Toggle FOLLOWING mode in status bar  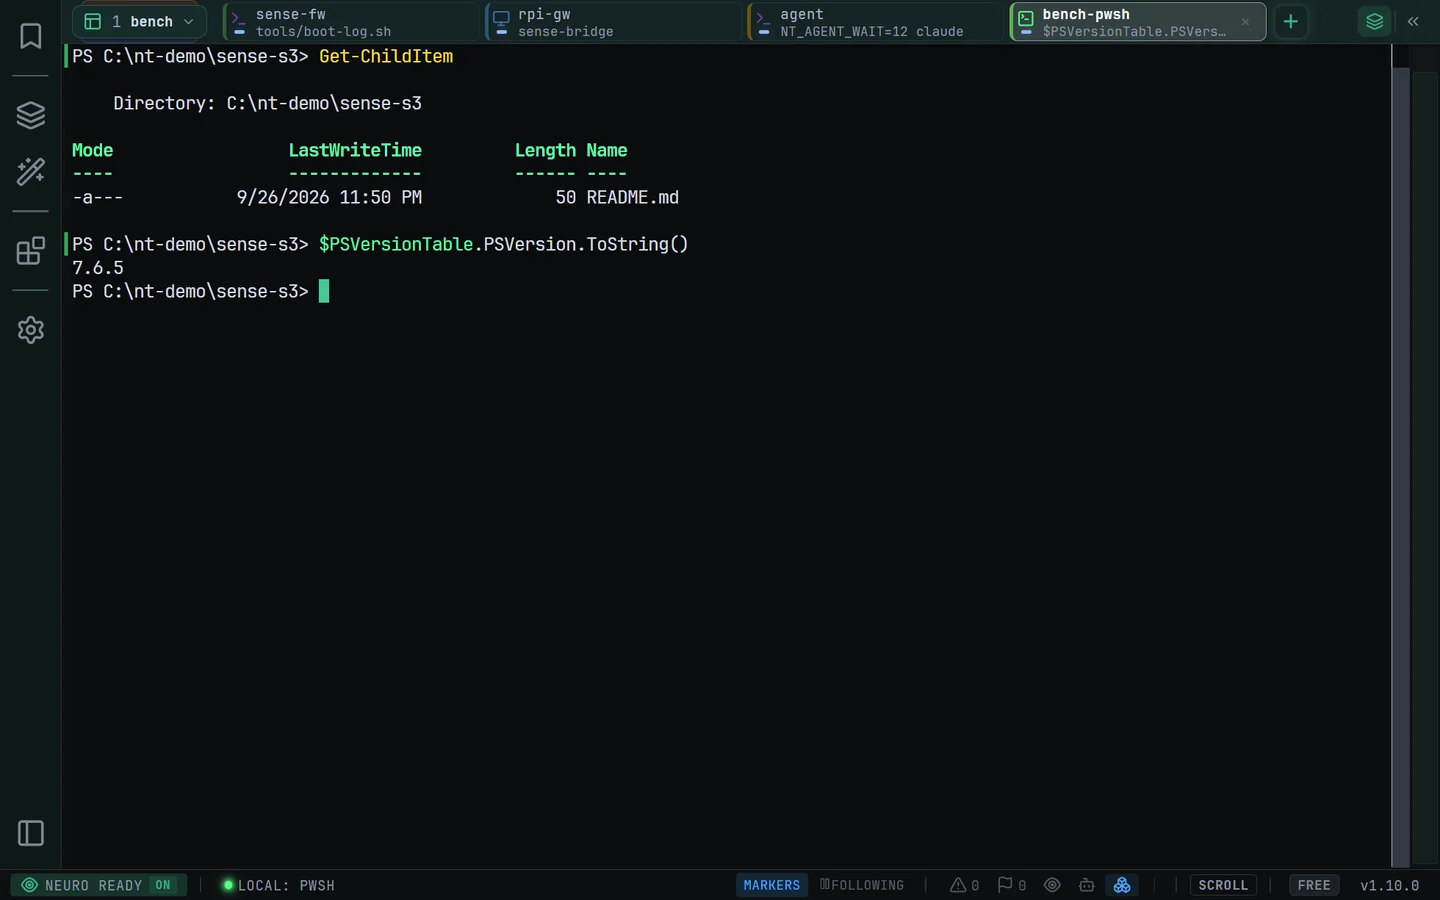862,885
